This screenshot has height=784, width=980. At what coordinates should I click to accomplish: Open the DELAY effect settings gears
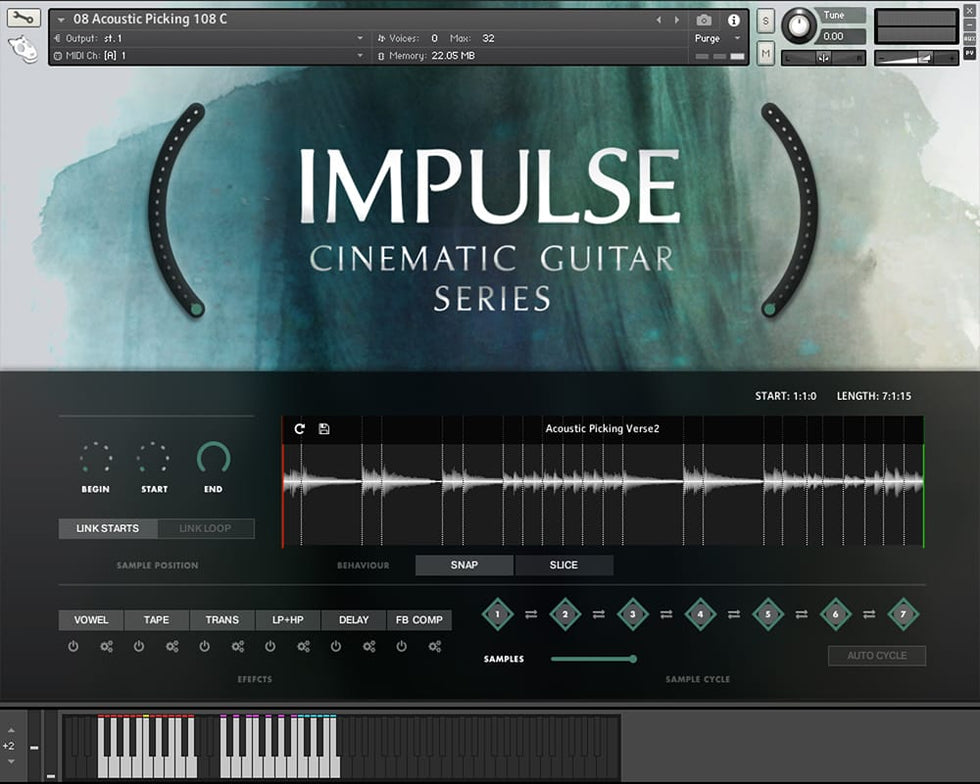pyautogui.click(x=369, y=647)
